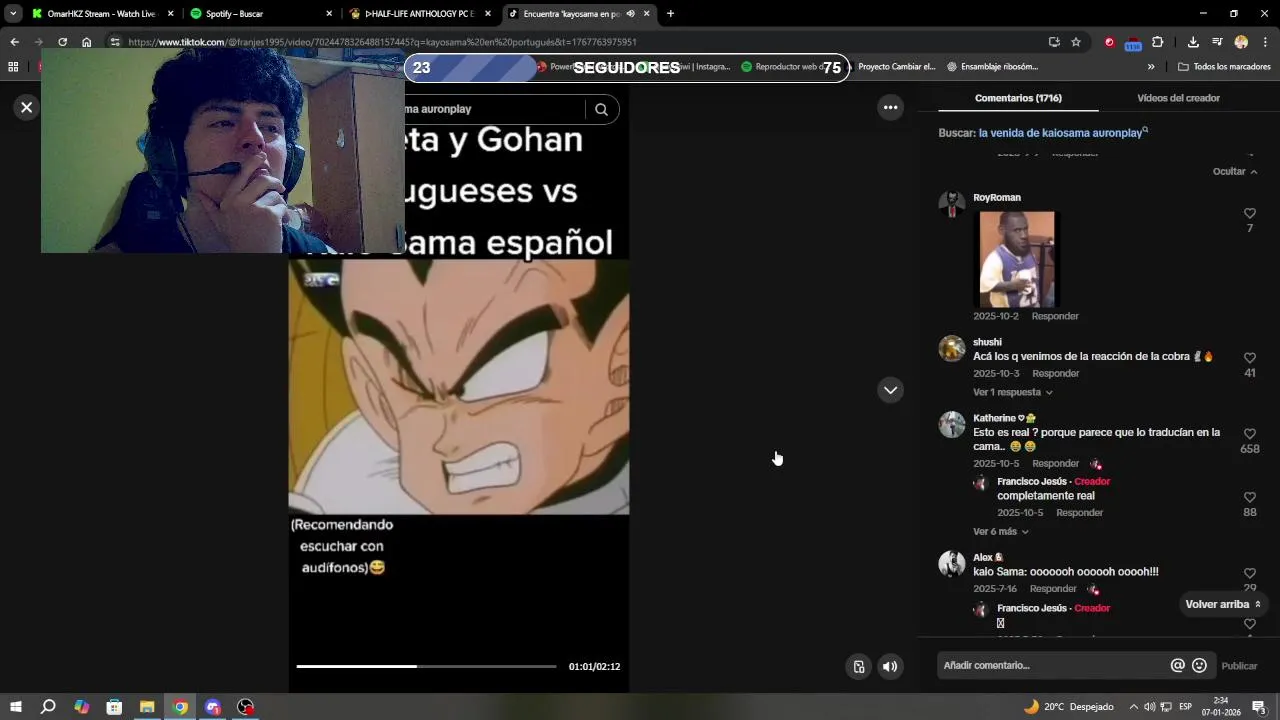The image size is (1280, 720).
Task: Switch to the Comentarios (1716) tab
Action: point(1018,98)
